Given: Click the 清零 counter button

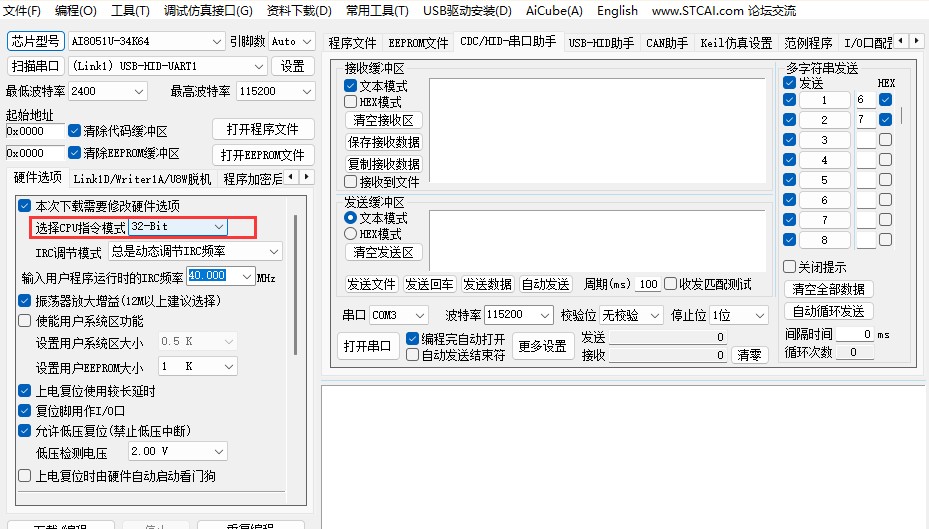Looking at the screenshot, I should [749, 355].
